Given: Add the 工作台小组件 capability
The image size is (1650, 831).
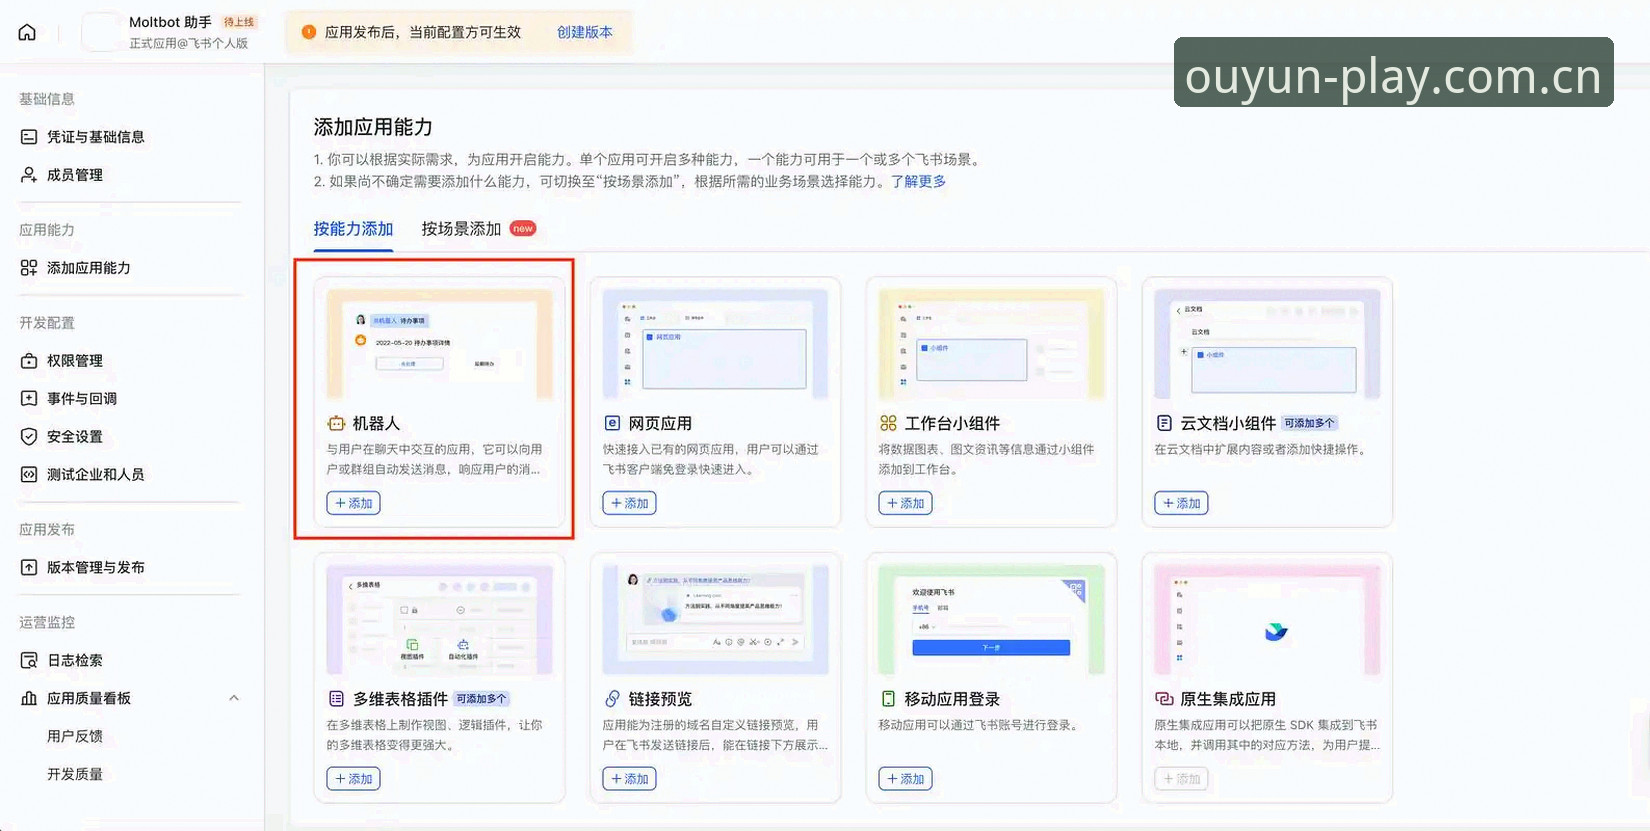Looking at the screenshot, I should tap(905, 503).
